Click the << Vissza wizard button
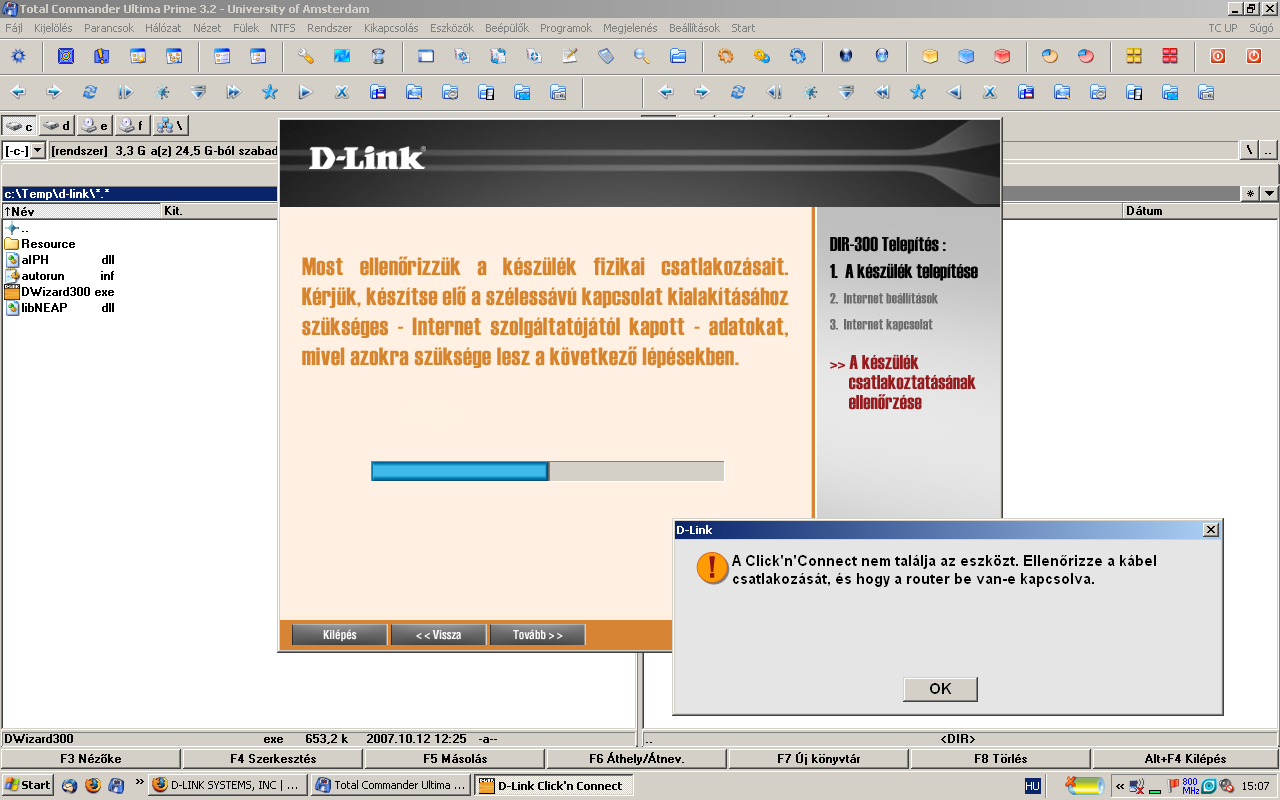Viewport: 1280px width, 800px height. coord(438,635)
